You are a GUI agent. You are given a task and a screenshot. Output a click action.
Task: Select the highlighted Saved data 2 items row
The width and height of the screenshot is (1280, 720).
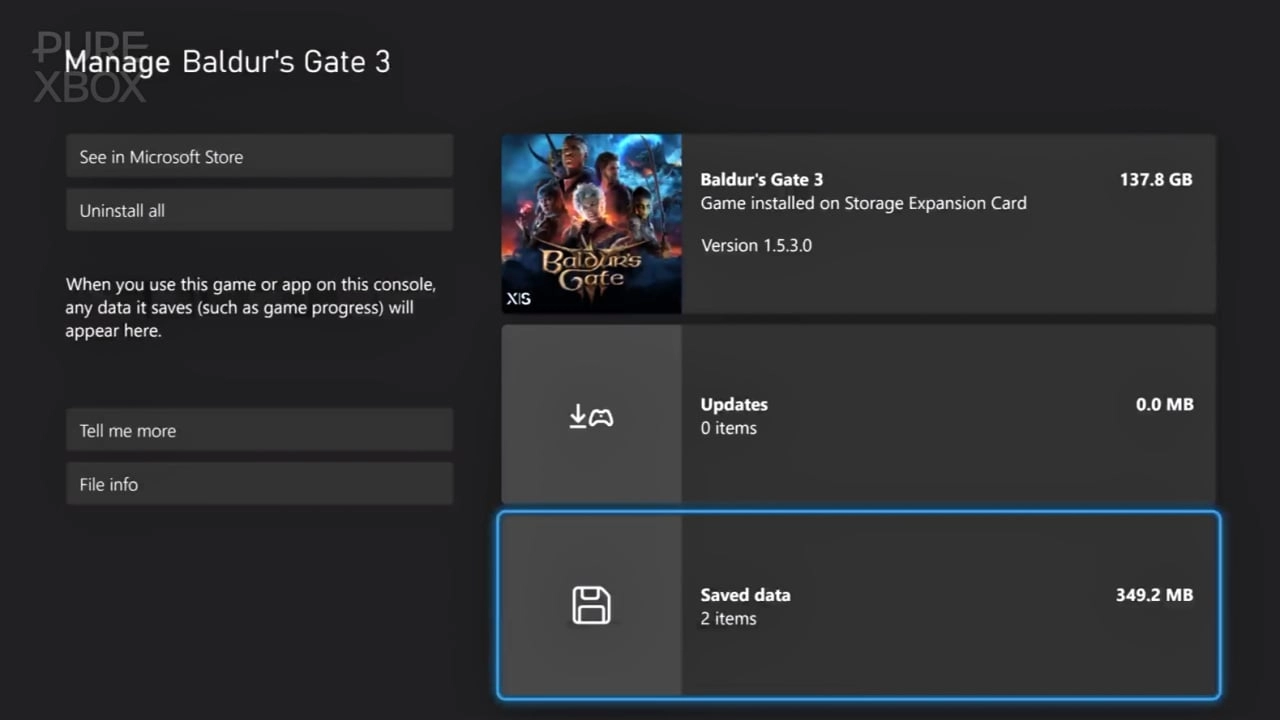click(x=858, y=605)
